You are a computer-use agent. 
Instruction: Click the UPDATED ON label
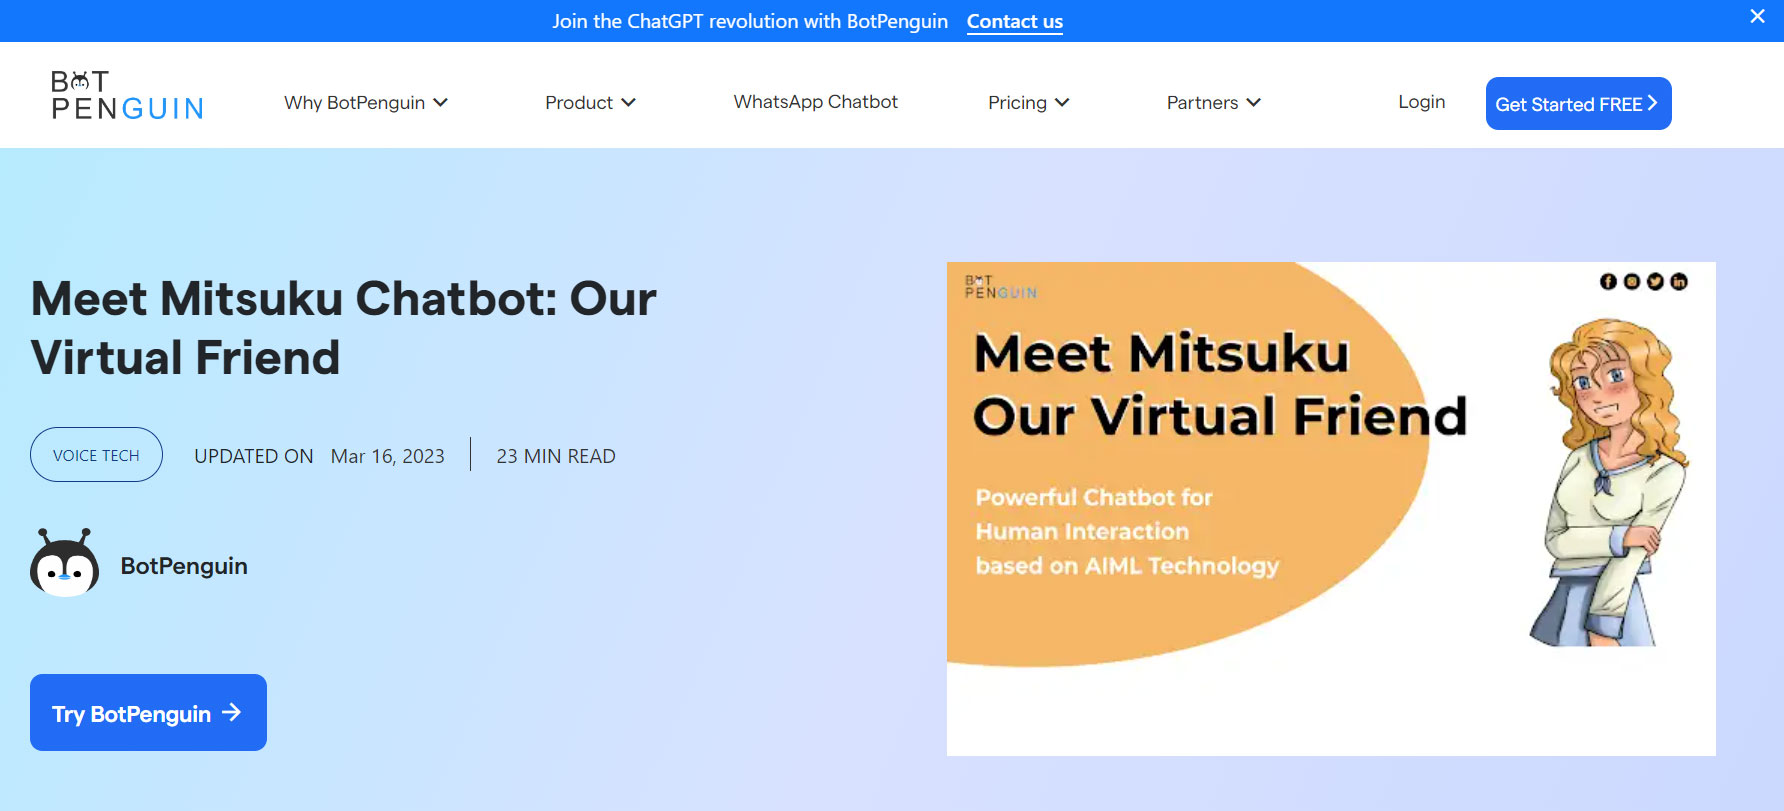tap(254, 456)
